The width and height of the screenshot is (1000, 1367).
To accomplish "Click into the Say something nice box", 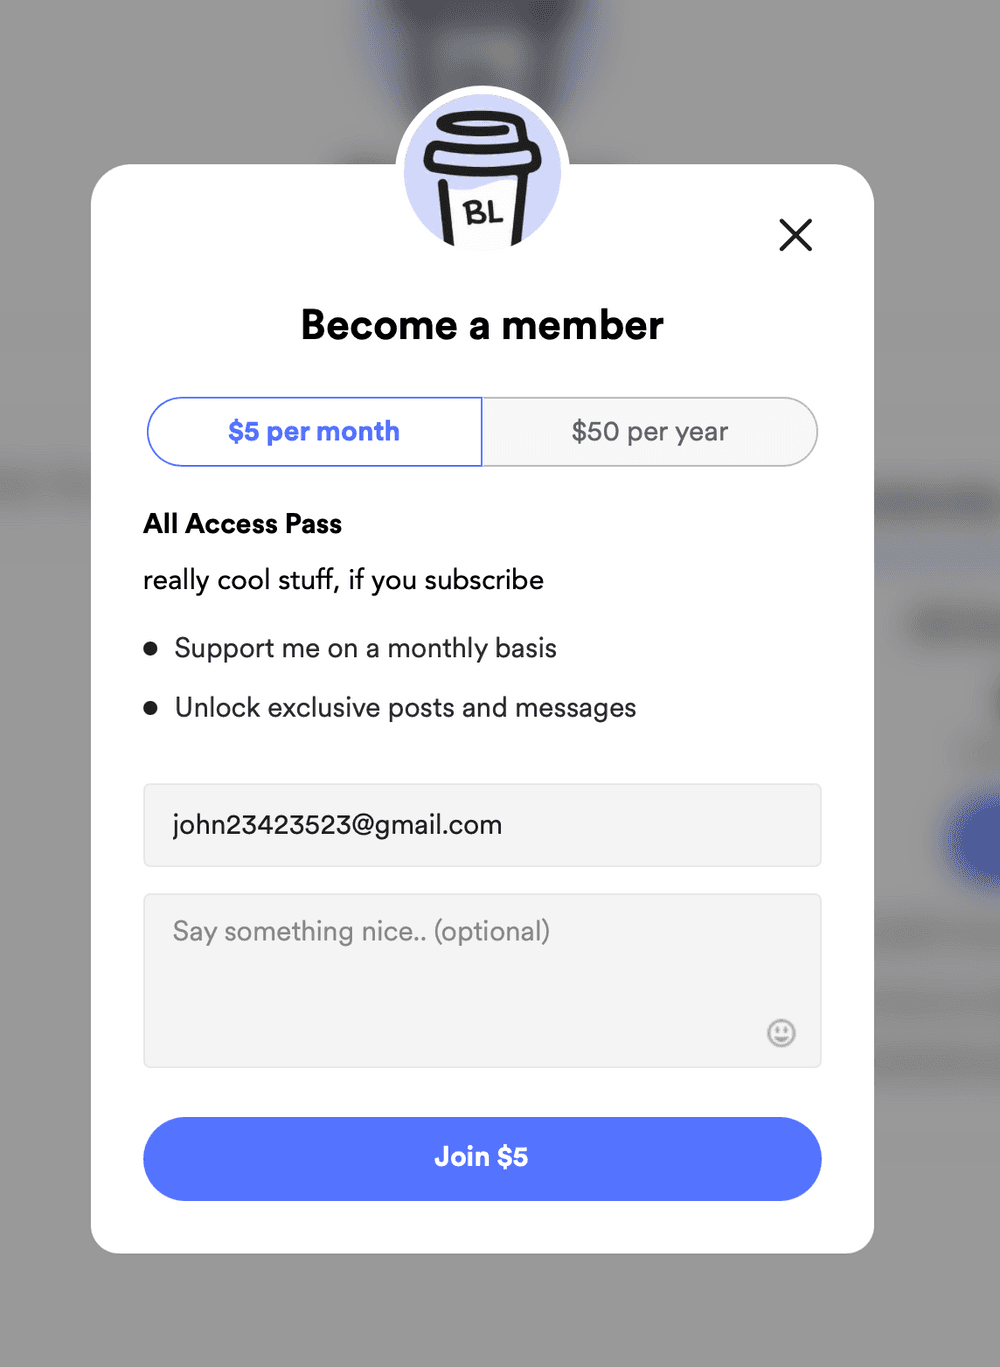I will (482, 980).
